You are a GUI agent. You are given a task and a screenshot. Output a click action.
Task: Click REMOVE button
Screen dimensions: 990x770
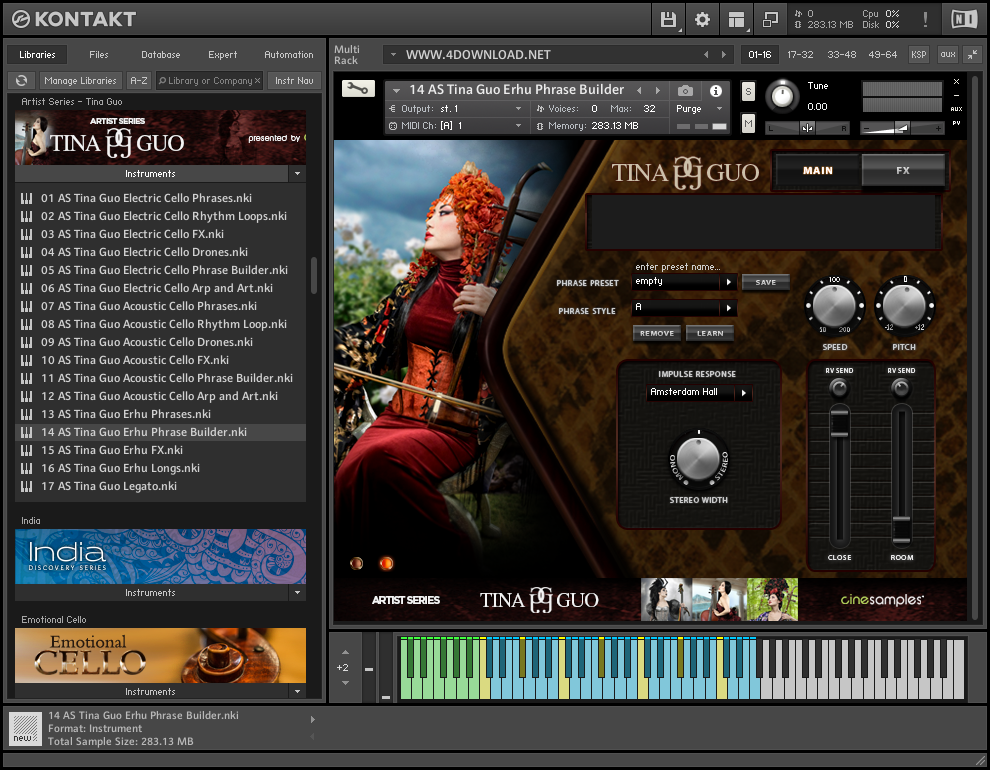[x=657, y=333]
